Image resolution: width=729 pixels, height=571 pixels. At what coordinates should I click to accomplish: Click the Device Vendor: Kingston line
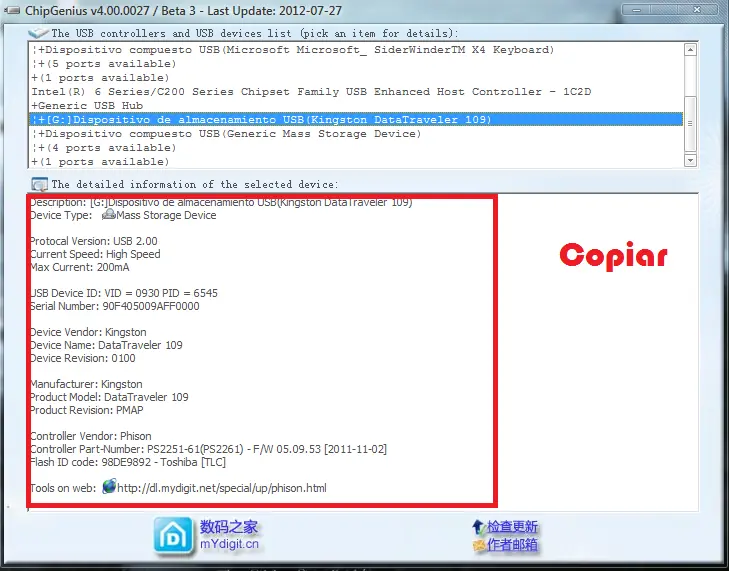point(88,332)
